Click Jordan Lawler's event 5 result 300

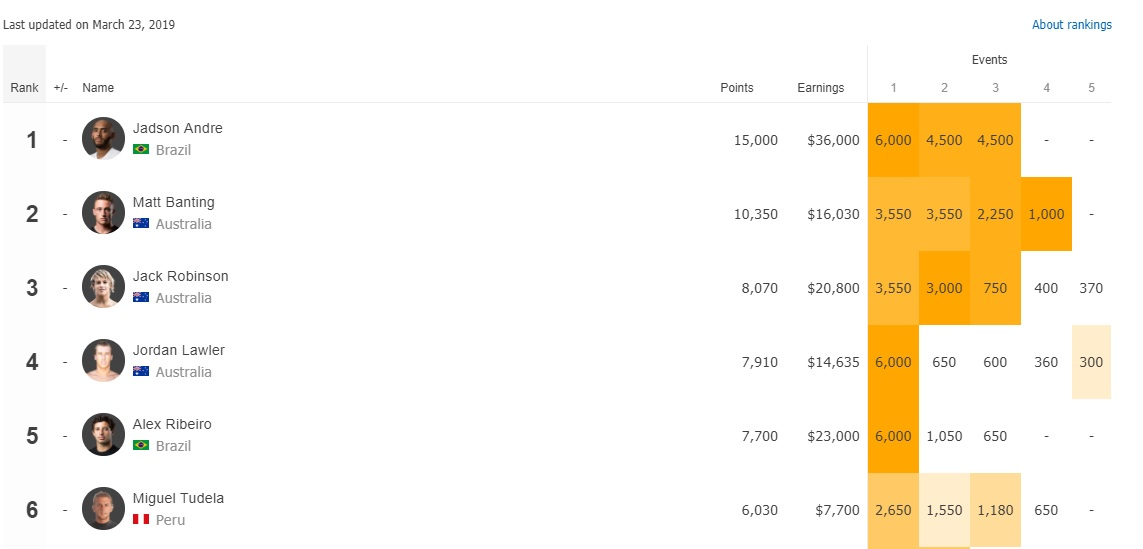(x=1091, y=362)
